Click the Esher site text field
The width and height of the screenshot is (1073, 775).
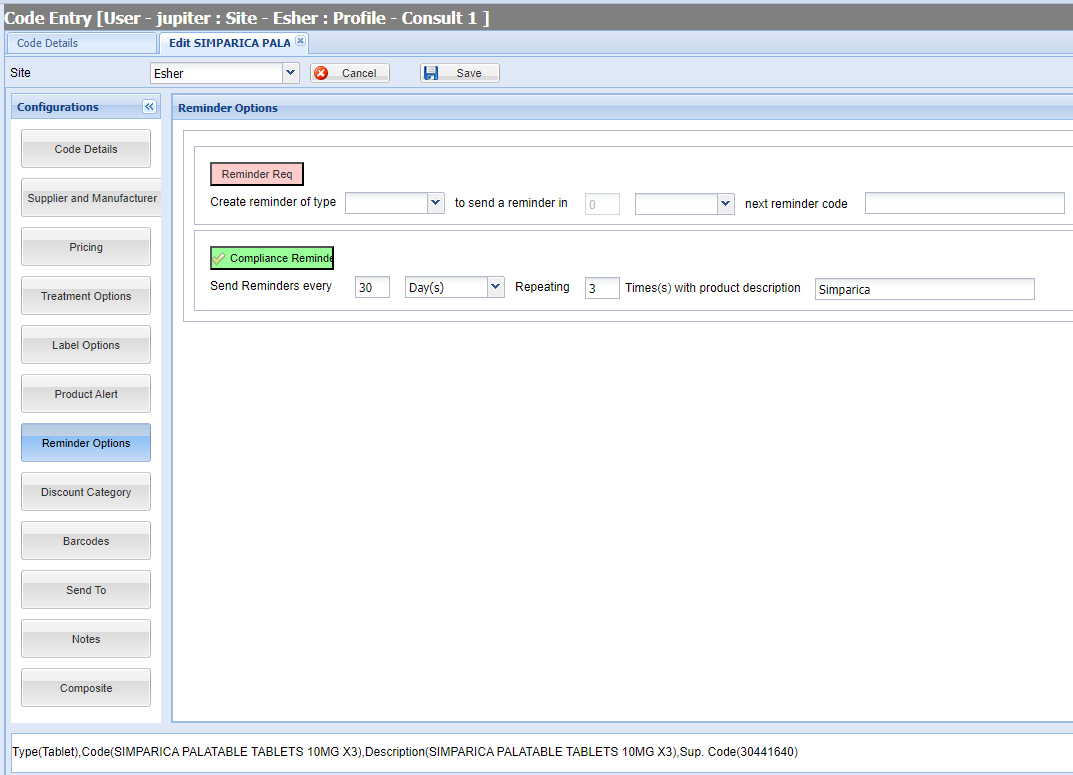tap(216, 73)
